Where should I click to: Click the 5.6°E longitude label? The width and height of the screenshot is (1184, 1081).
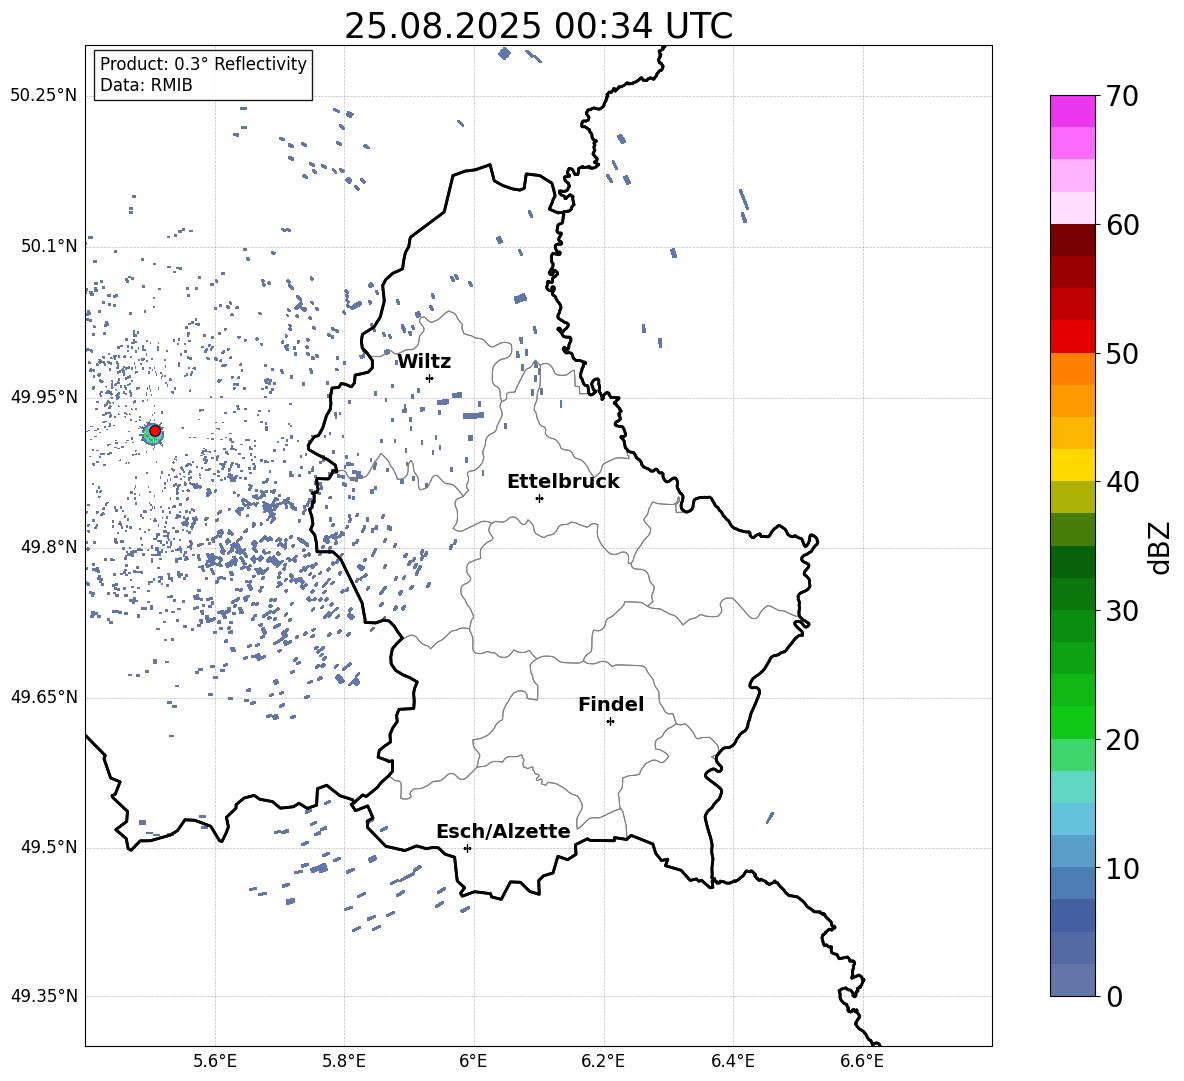[215, 1061]
